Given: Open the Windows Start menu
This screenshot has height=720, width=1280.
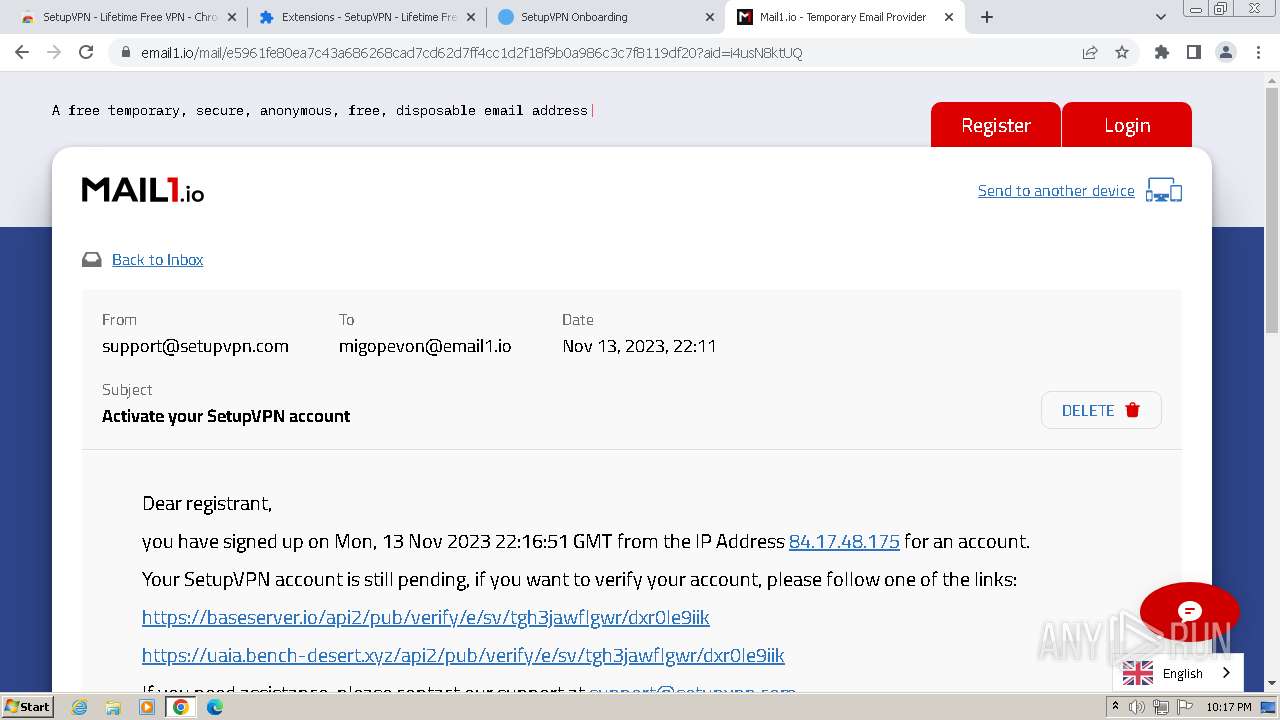Looking at the screenshot, I should point(27,707).
